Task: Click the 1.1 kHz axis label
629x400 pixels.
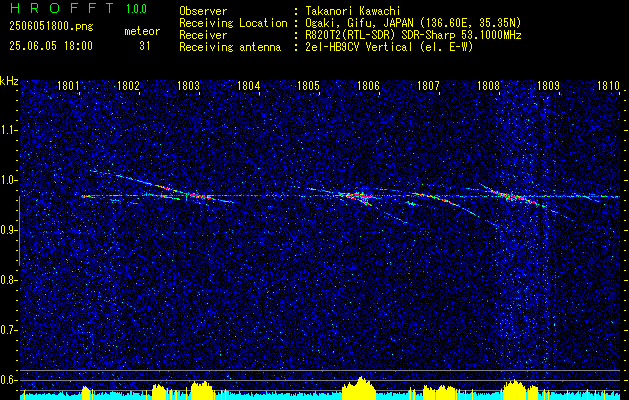Action: (x=8, y=130)
